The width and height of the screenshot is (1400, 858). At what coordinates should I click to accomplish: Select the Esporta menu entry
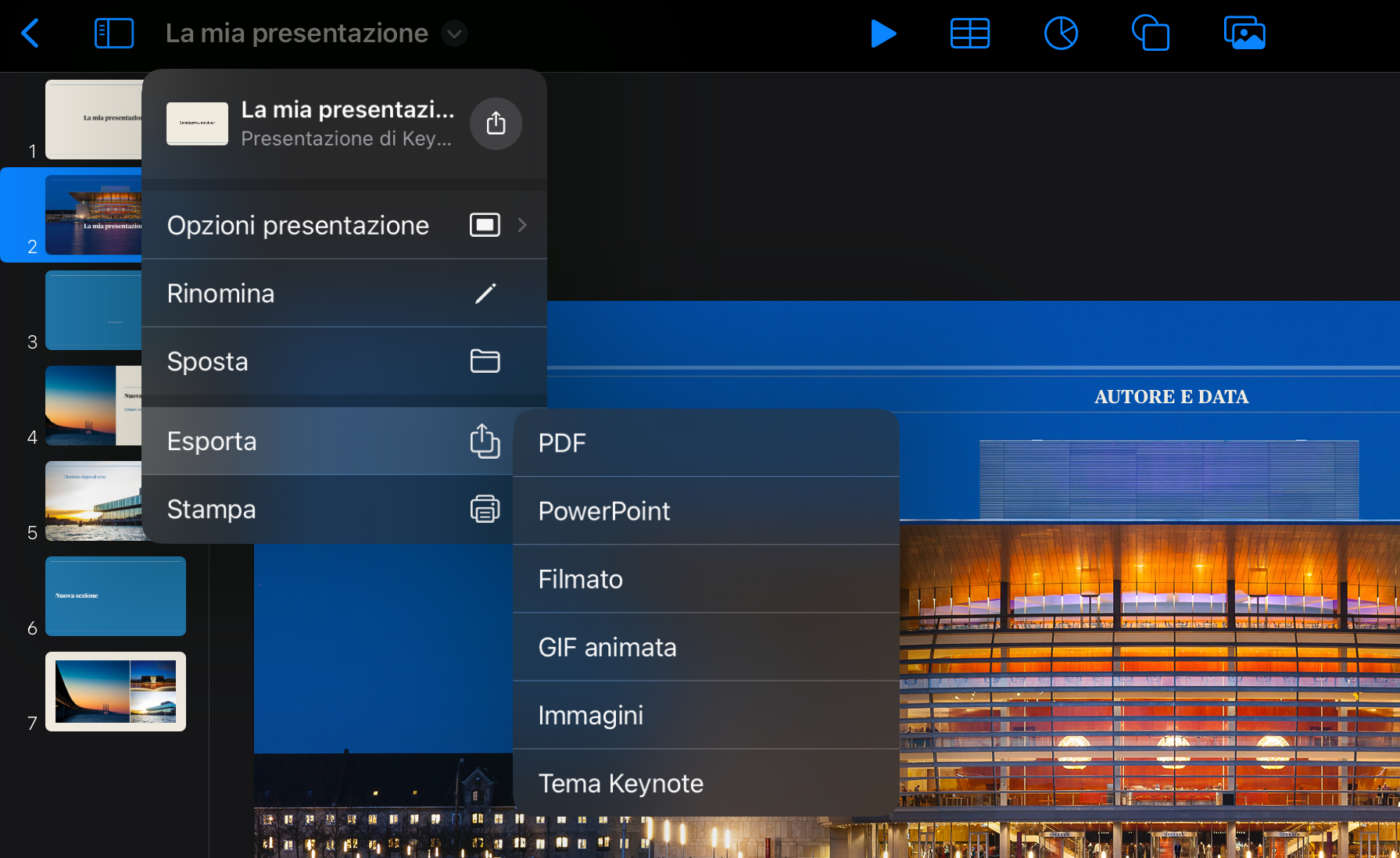pos(344,441)
